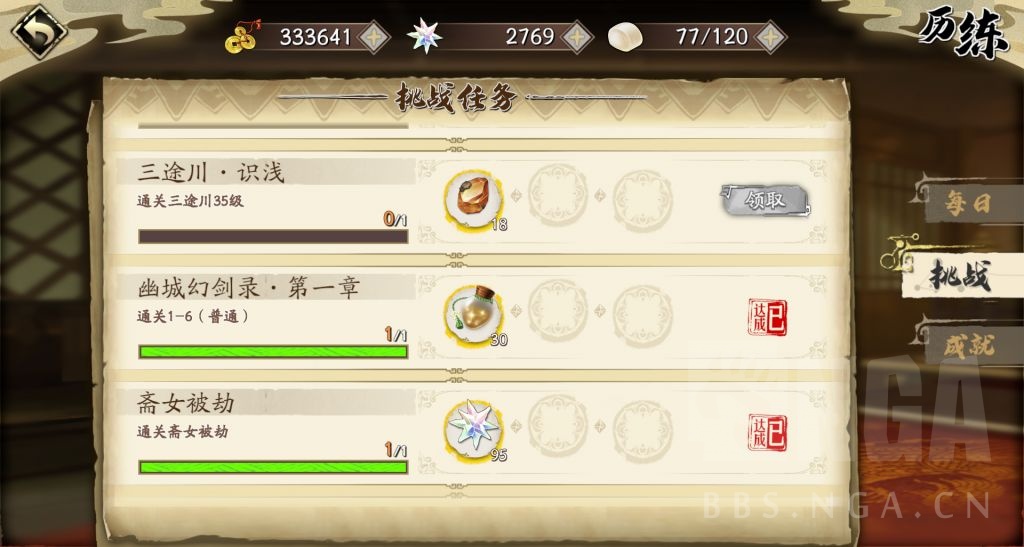
Task: Add more gold coins with plus
Action: 374,37
